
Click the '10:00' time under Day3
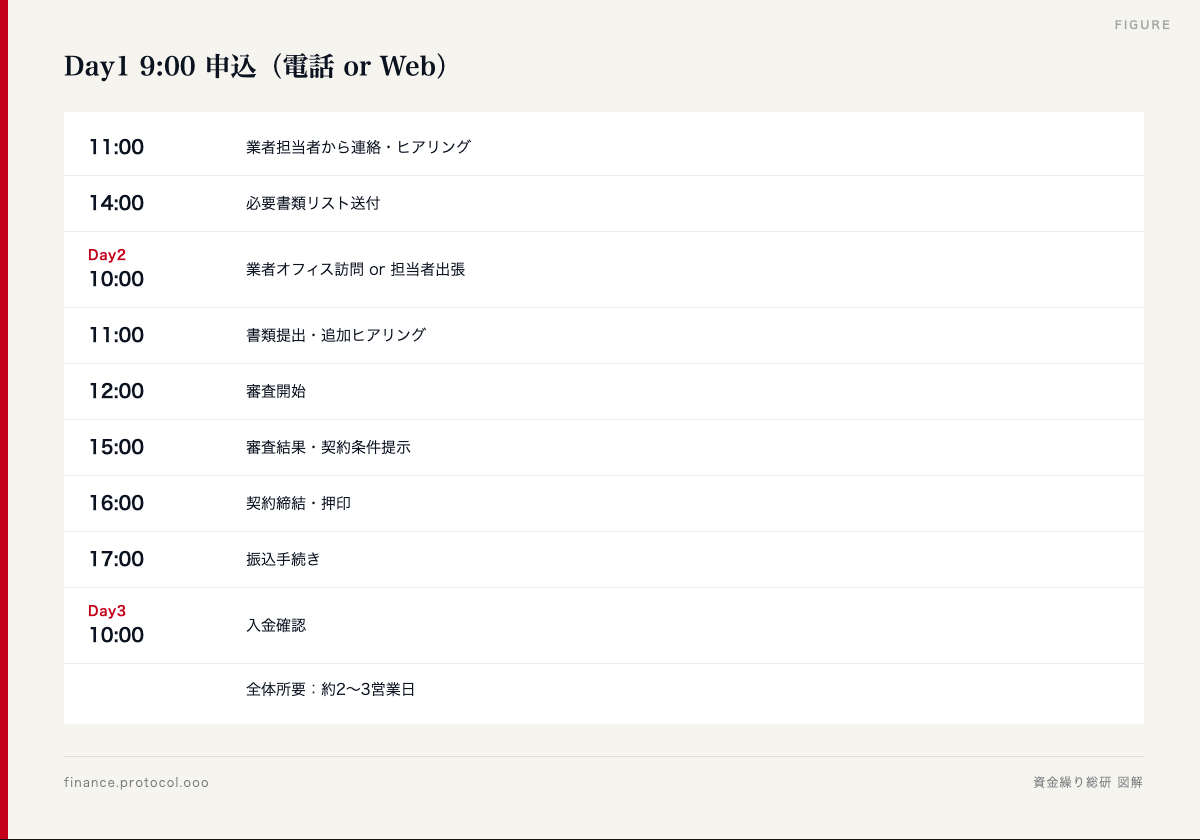[116, 635]
